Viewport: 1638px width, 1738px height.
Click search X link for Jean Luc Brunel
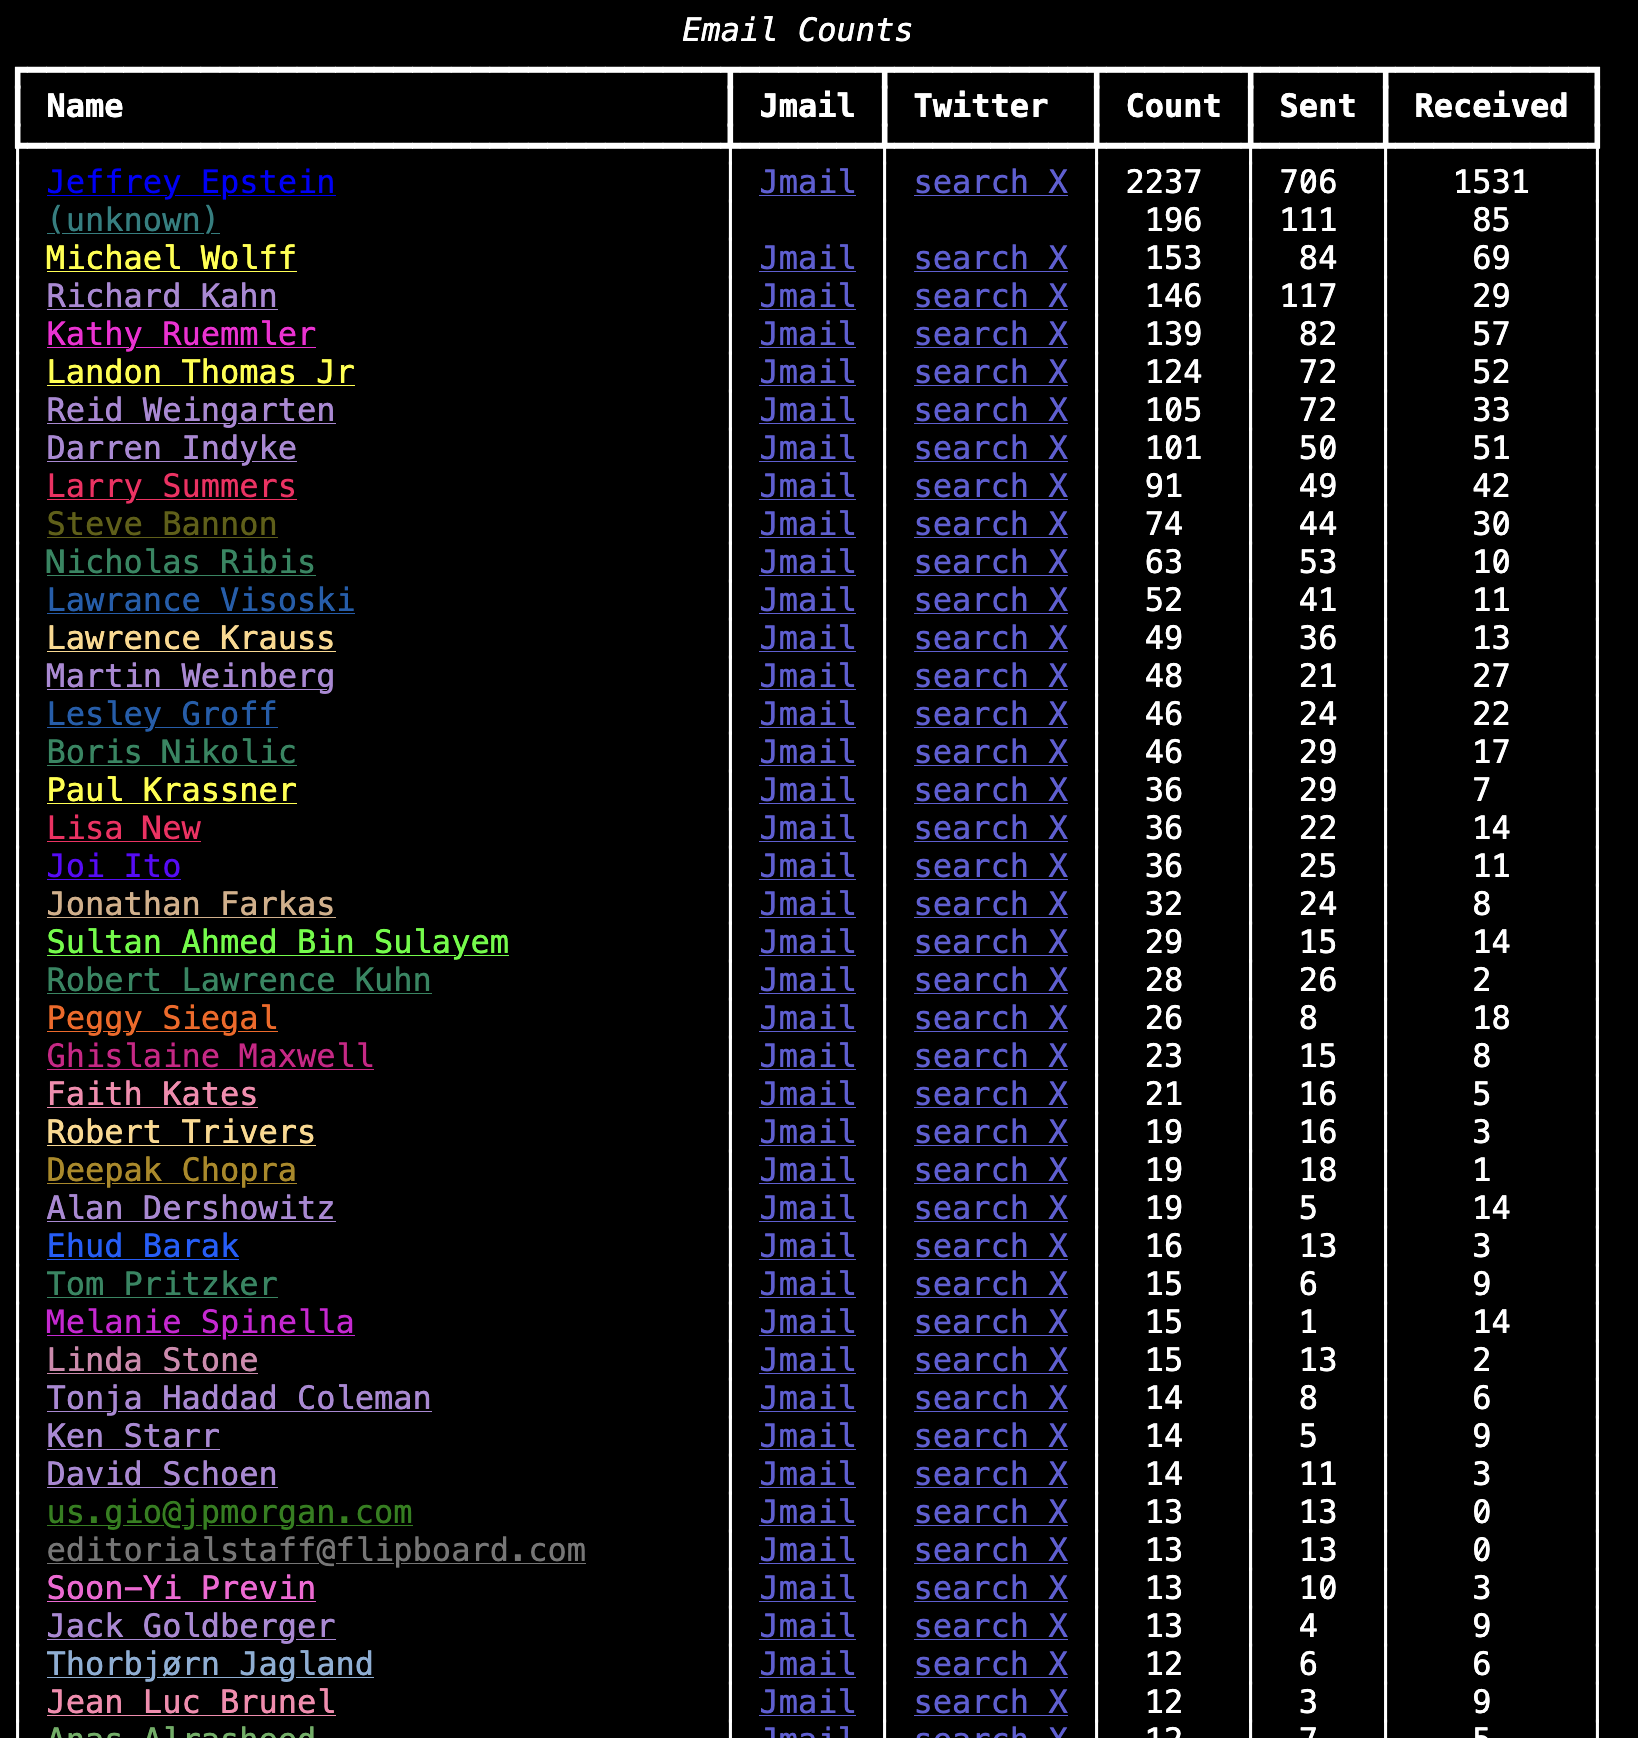coord(991,1702)
